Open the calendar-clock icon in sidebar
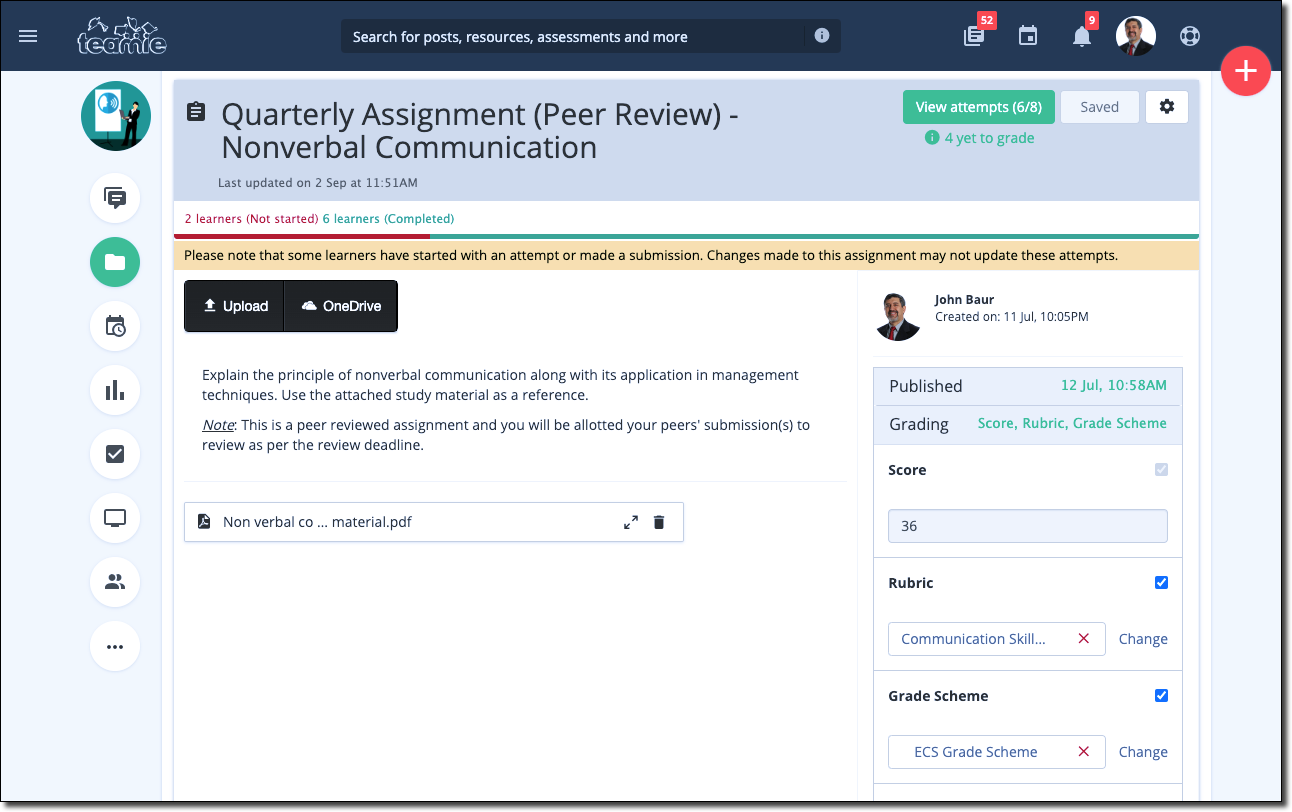Image resolution: width=1292 pixels, height=812 pixels. (x=115, y=326)
